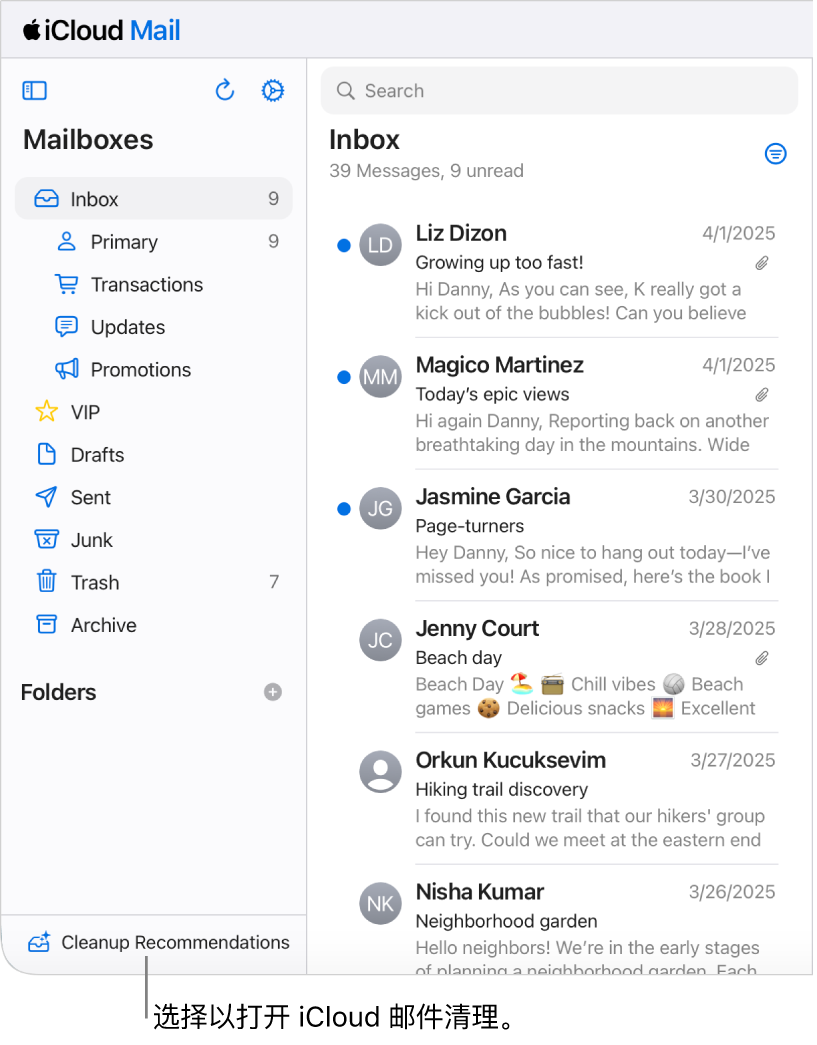817x1045 pixels.
Task: Add a new folder with plus icon
Action: coord(273,692)
